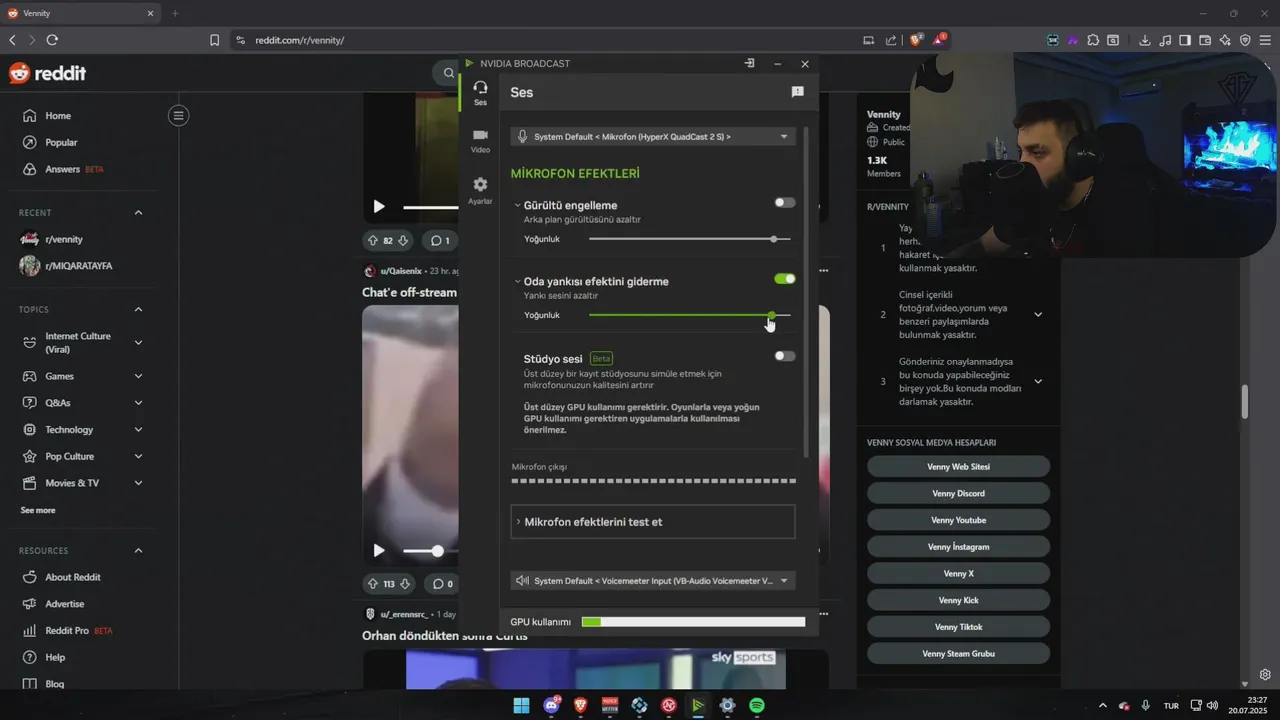The width and height of the screenshot is (1280, 720).
Task: Expand the Q&As topic
Action: coord(138,403)
